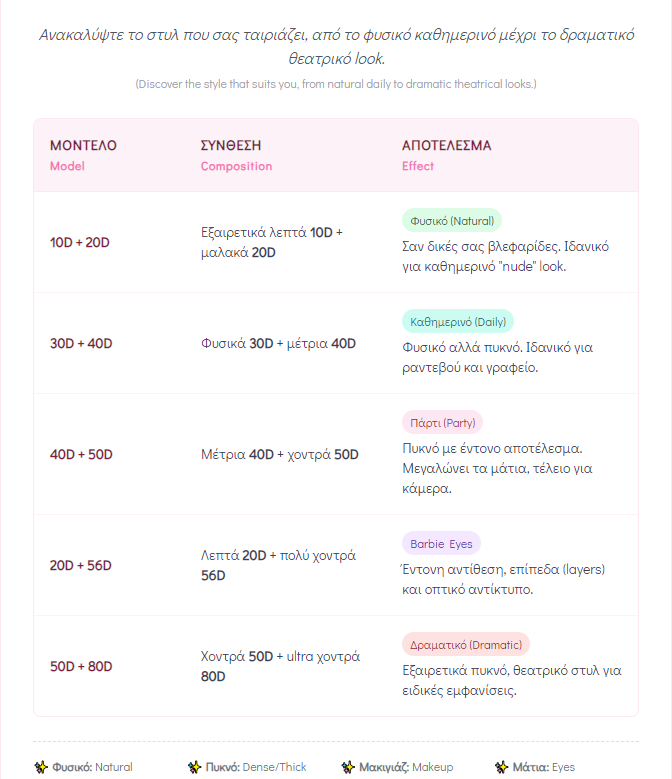672x779 pixels.
Task: Click the sparkle icon beside Μακιγιάζ: Makeup
Action: 348,767
